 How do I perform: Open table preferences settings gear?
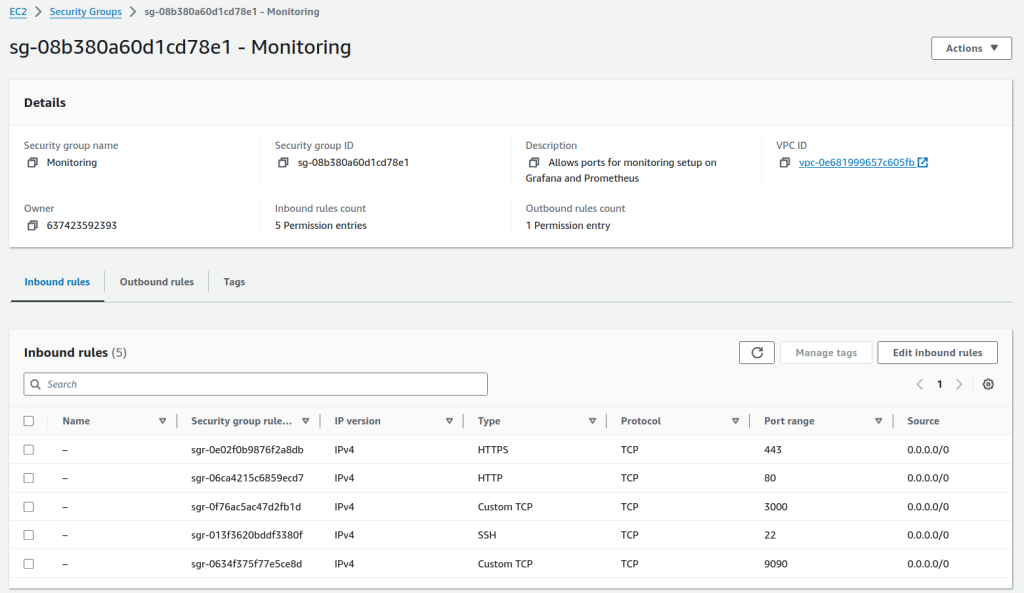[x=988, y=384]
